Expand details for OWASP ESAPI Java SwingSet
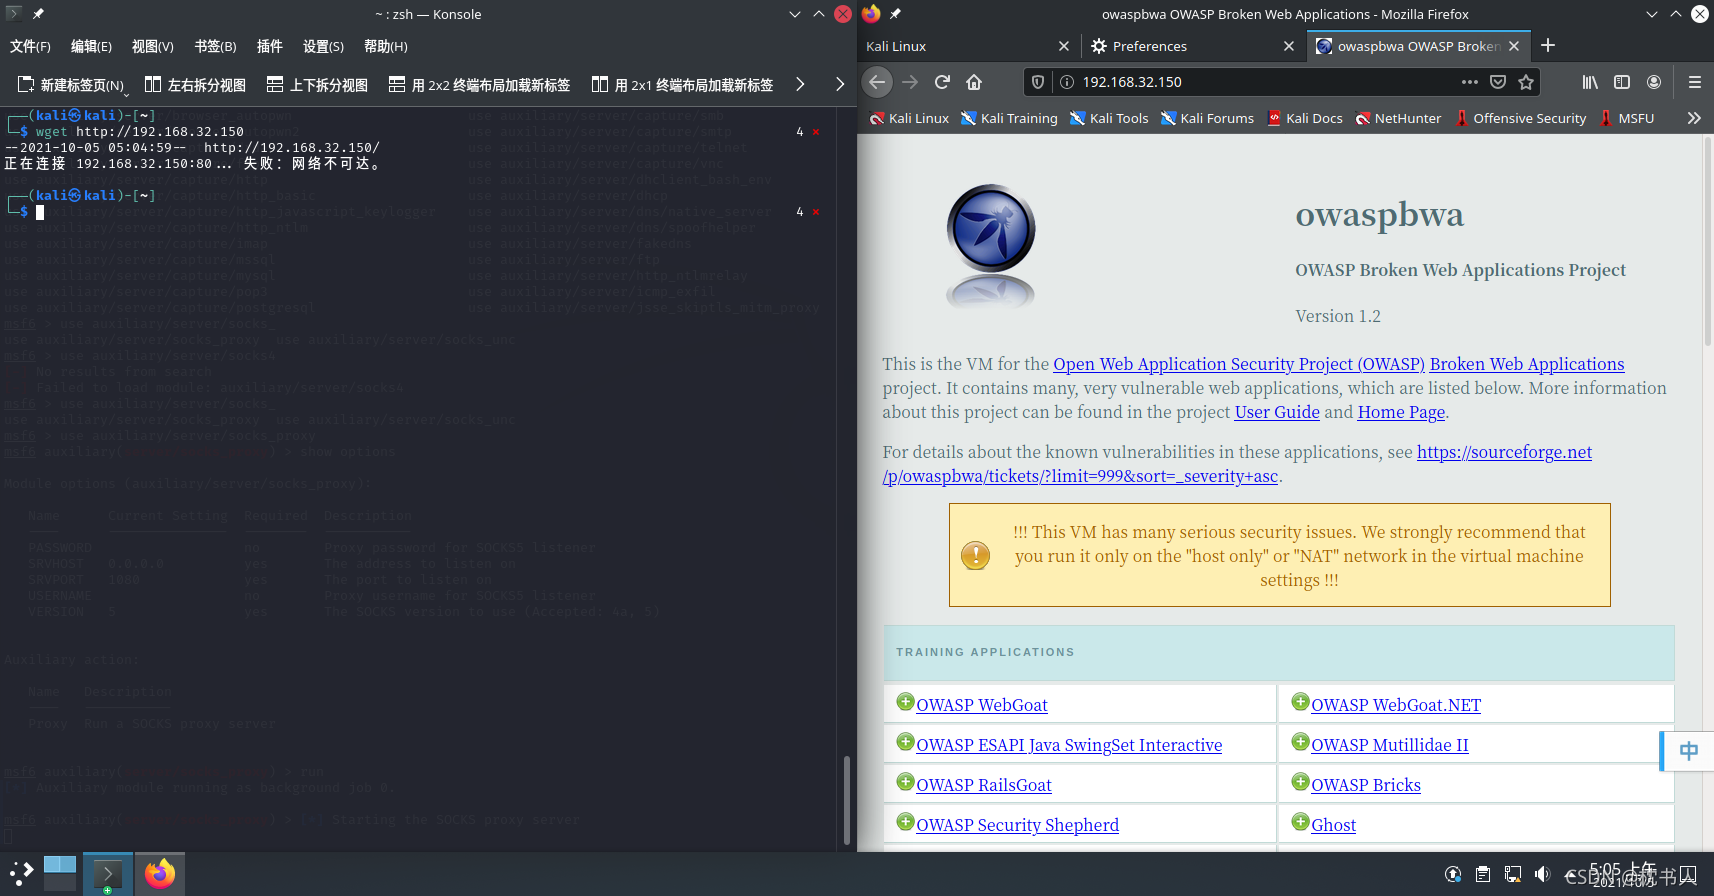 click(905, 742)
